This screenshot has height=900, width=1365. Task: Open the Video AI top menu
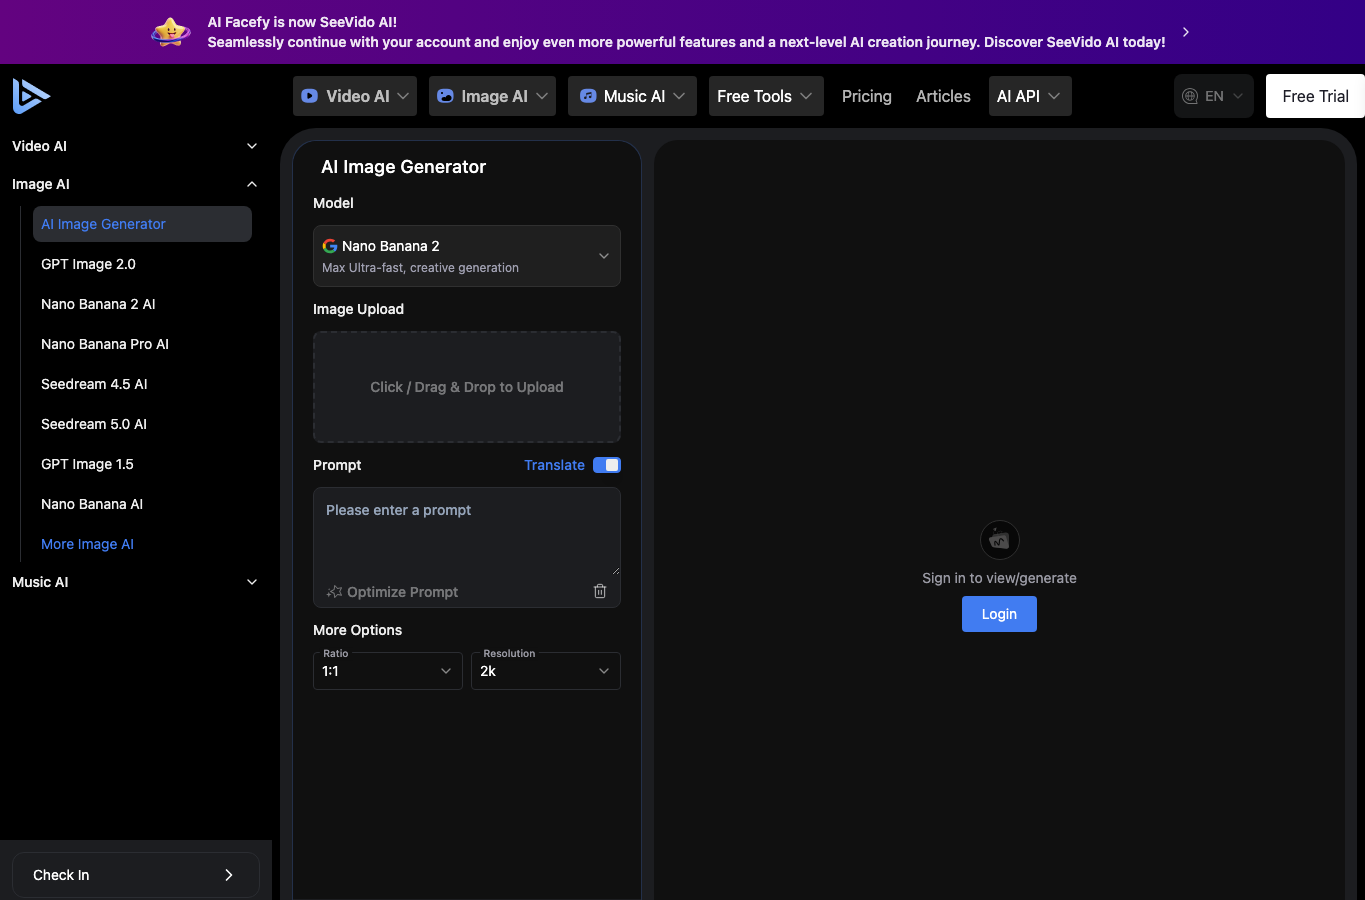click(355, 96)
